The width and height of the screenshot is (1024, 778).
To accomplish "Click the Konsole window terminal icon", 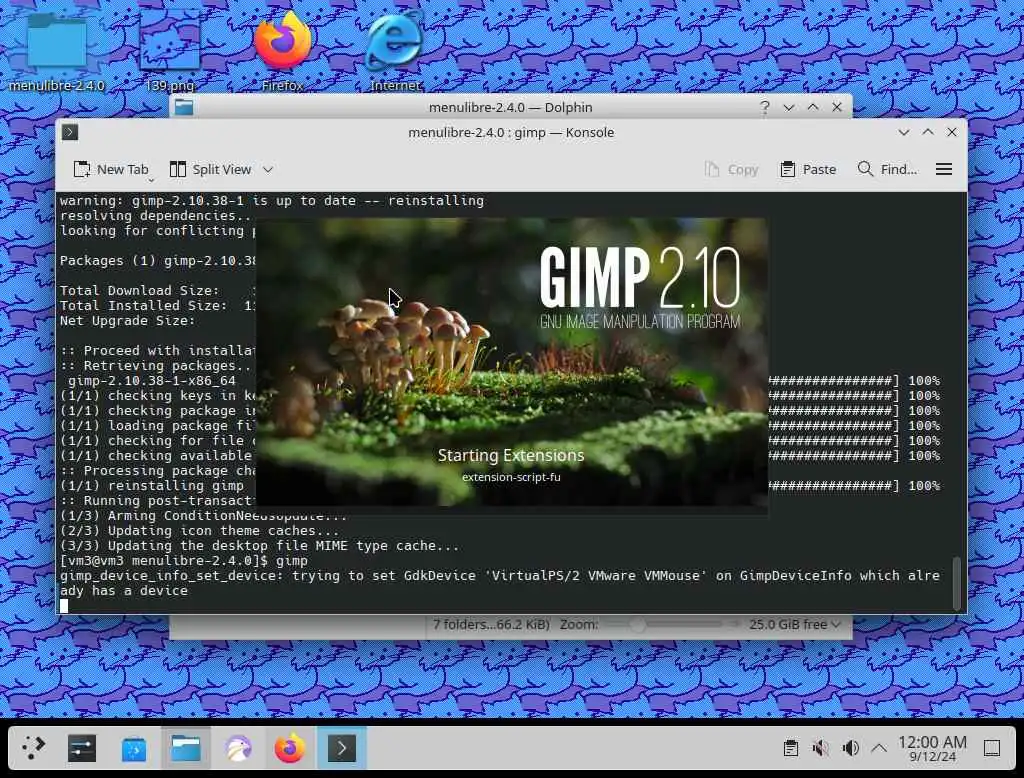I will [x=70, y=133].
